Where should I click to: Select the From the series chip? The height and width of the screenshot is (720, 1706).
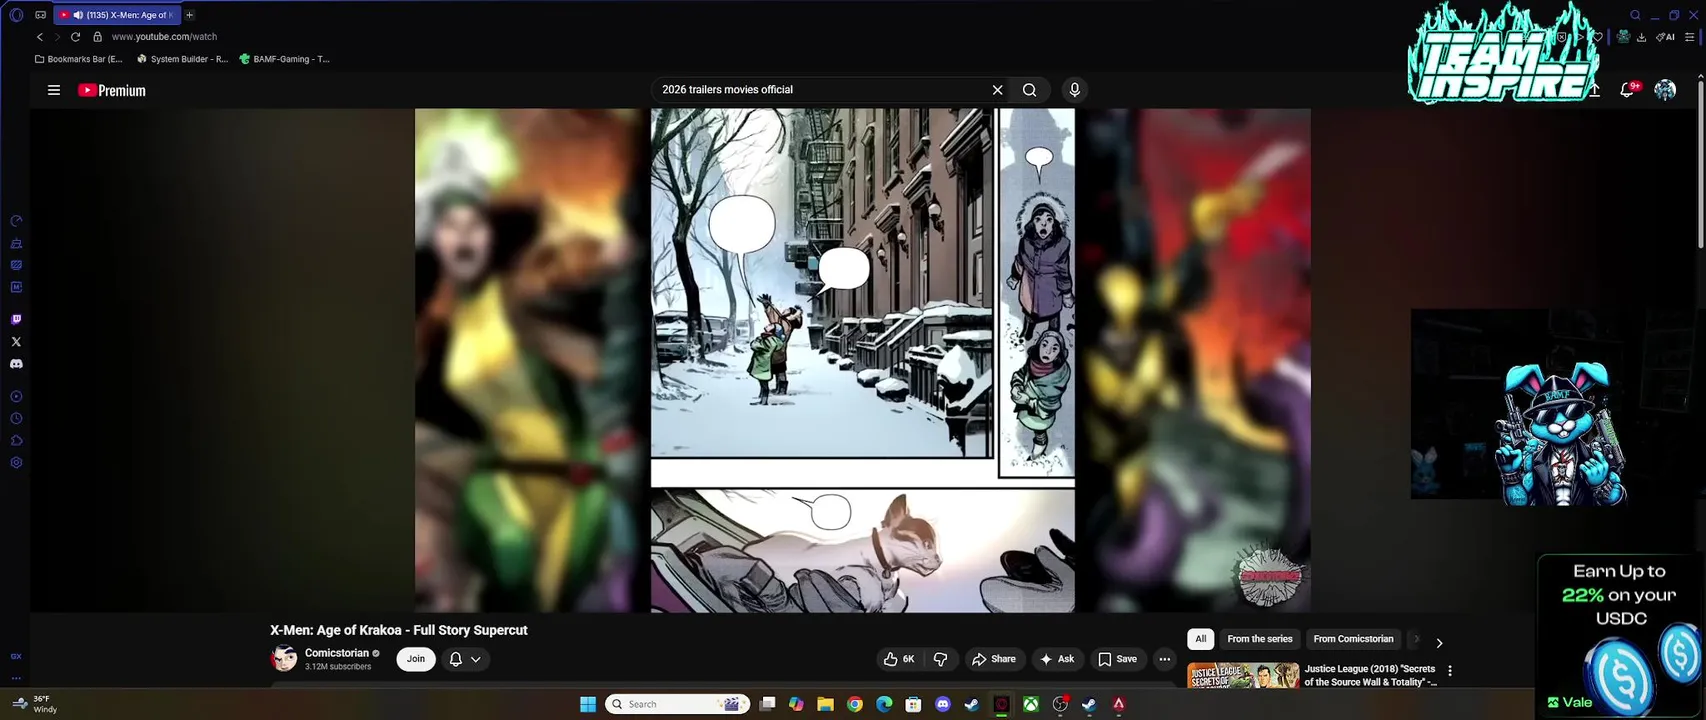pos(1260,639)
